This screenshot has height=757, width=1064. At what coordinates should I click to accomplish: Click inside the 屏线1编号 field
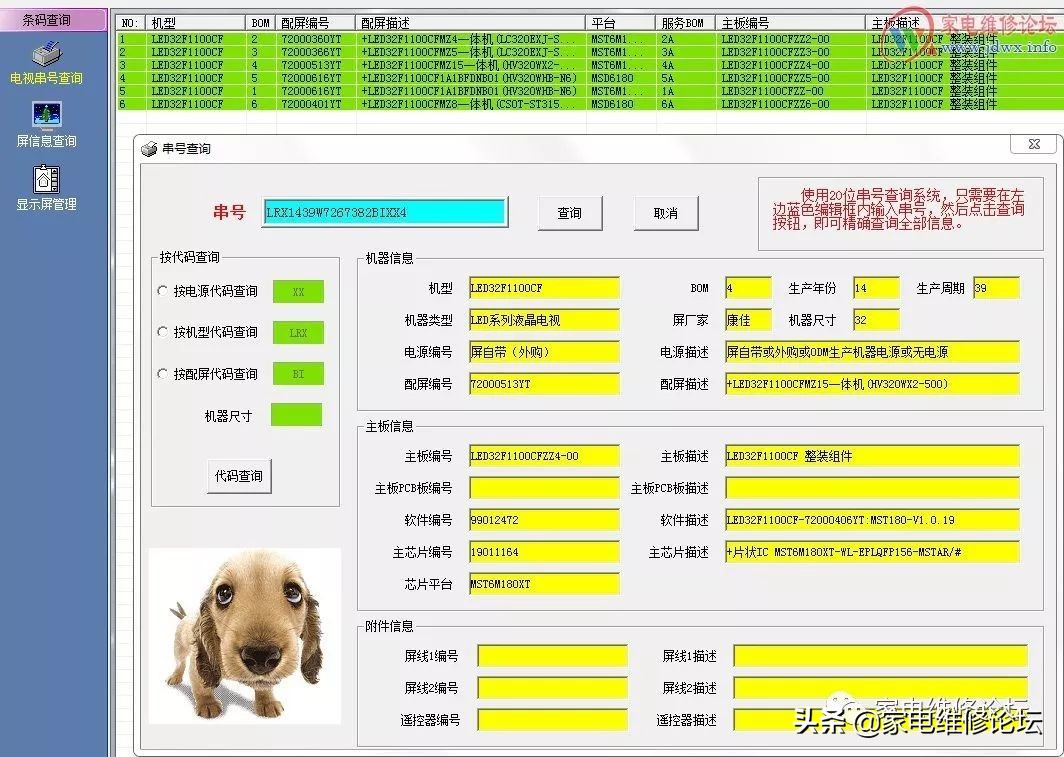click(x=553, y=655)
